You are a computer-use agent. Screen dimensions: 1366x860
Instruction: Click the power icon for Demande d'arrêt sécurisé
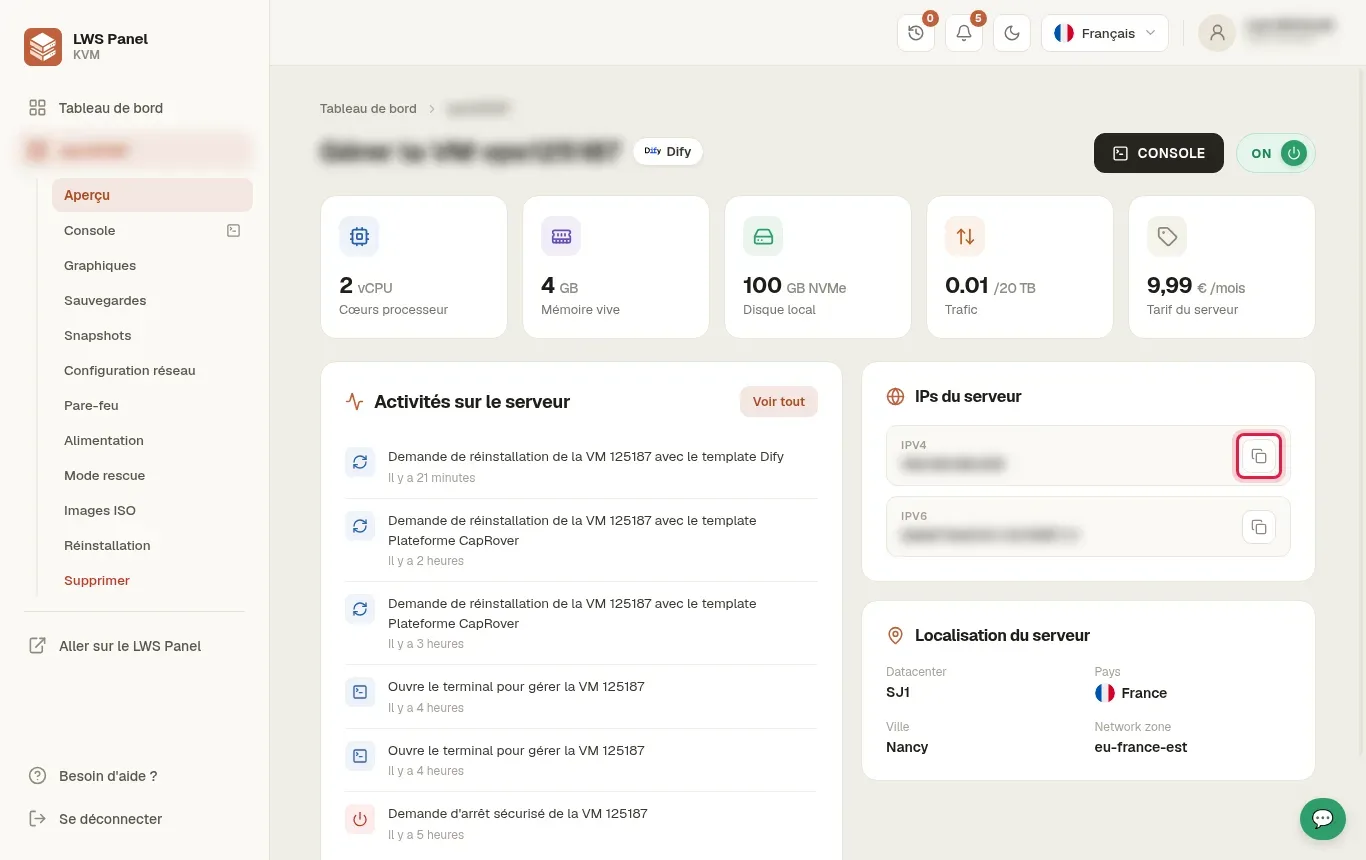pyautogui.click(x=360, y=819)
